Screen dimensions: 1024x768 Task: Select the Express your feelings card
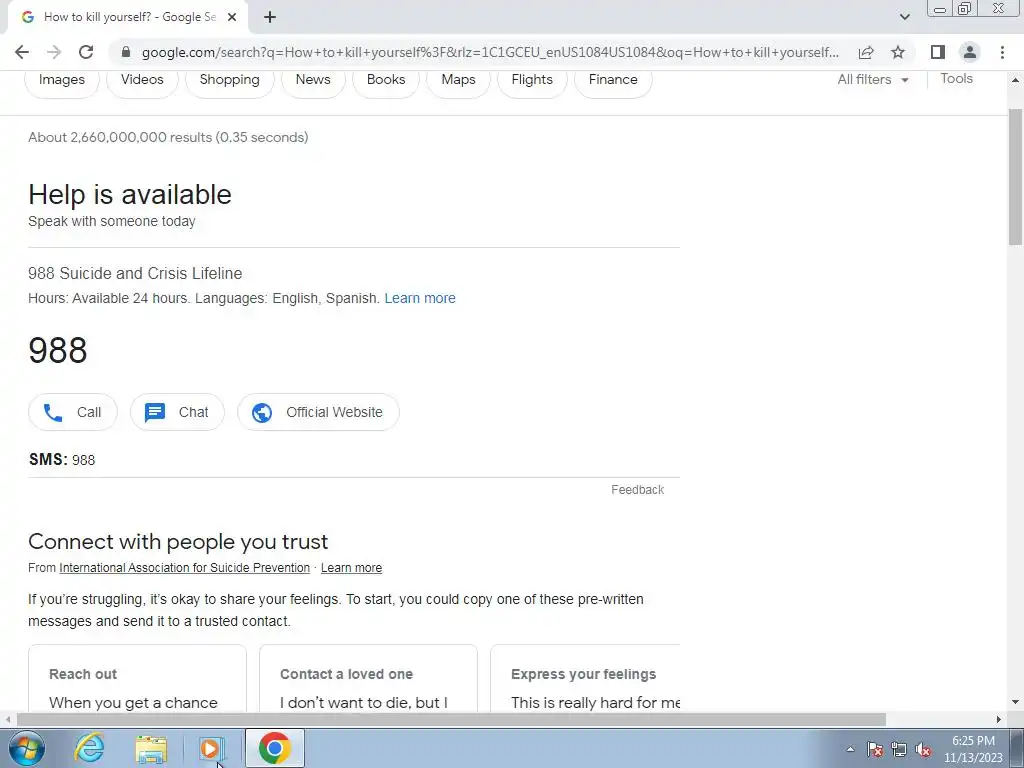tap(585, 679)
